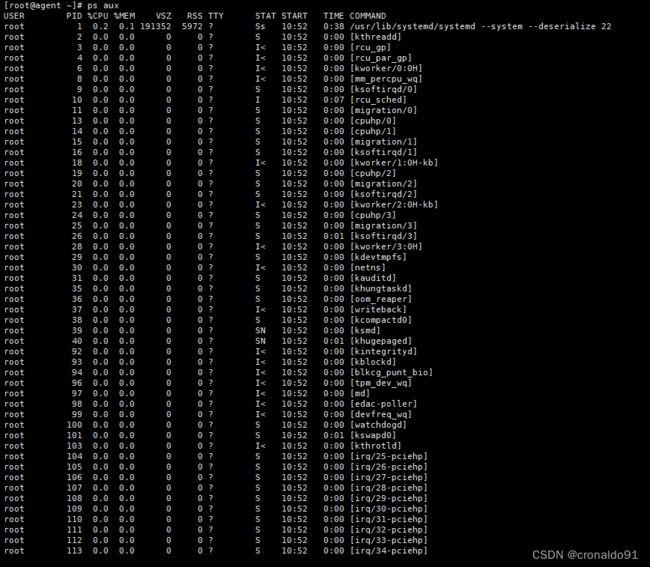
Task: Select the [kthreadd] process name
Action: click(376, 37)
